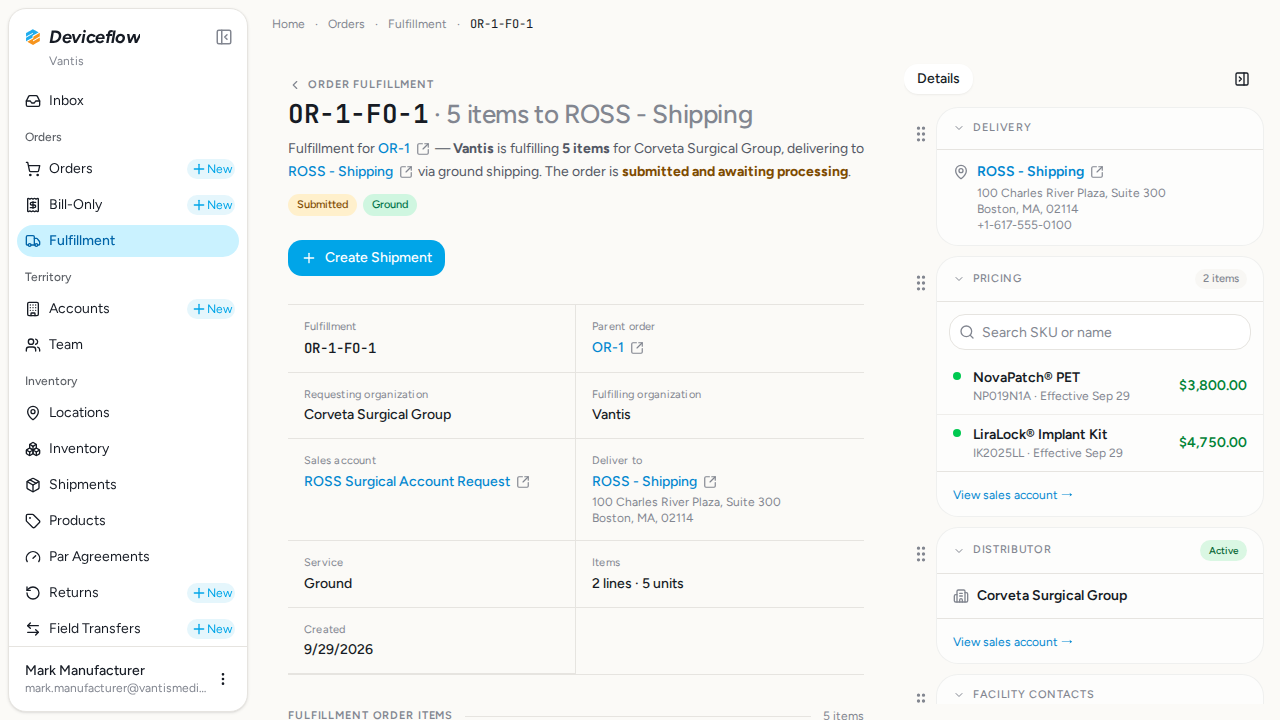
Task: Click Search SKU or name field
Action: pyautogui.click(x=1100, y=332)
